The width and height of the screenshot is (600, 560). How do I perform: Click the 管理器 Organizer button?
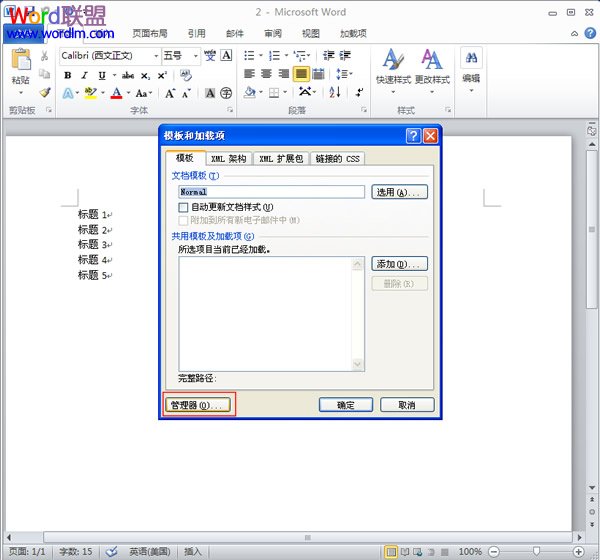point(197,405)
